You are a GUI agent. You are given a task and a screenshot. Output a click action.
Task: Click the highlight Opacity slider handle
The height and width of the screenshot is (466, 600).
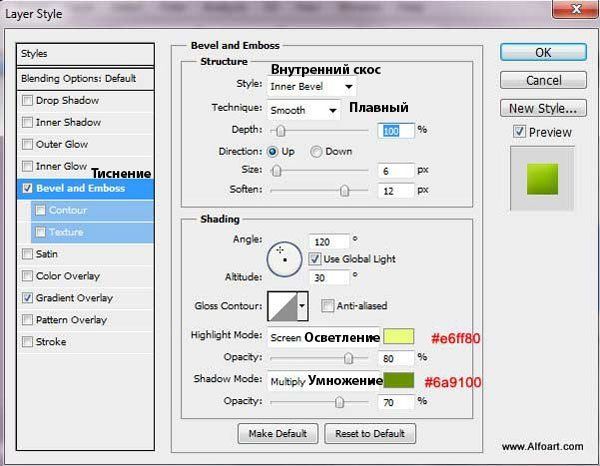(348, 358)
